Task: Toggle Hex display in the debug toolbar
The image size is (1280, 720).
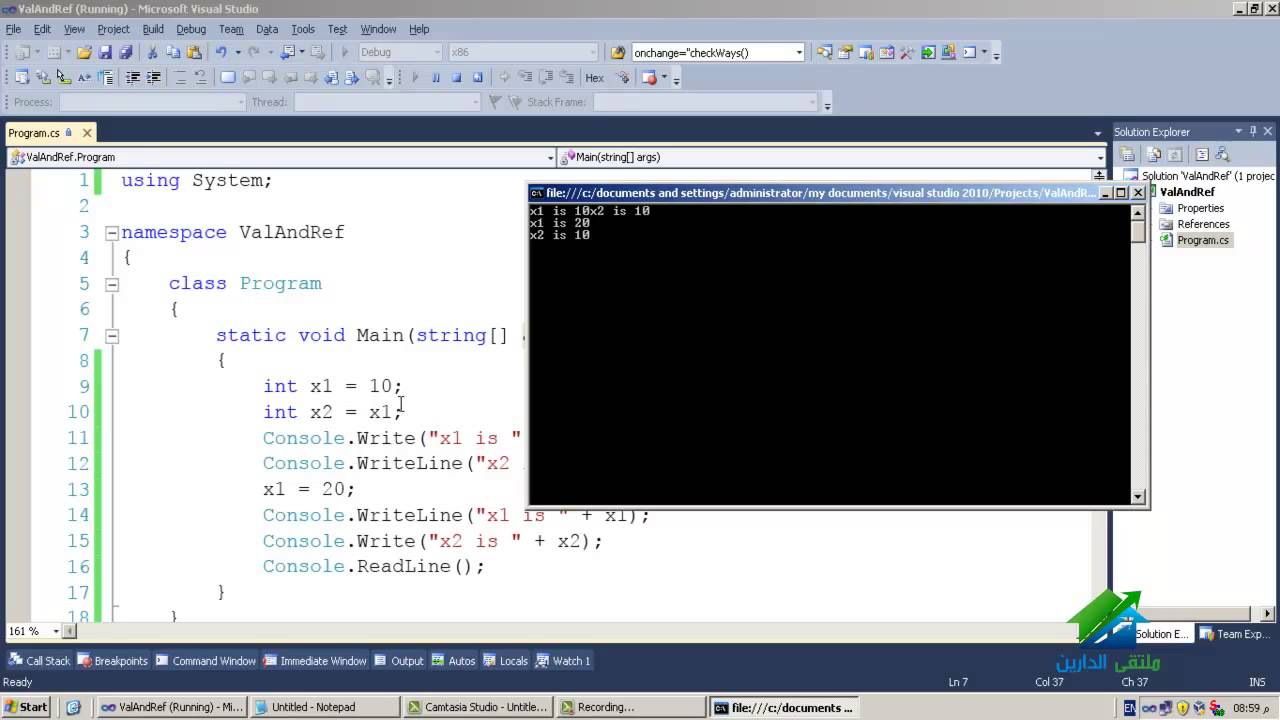Action: pyautogui.click(x=594, y=77)
